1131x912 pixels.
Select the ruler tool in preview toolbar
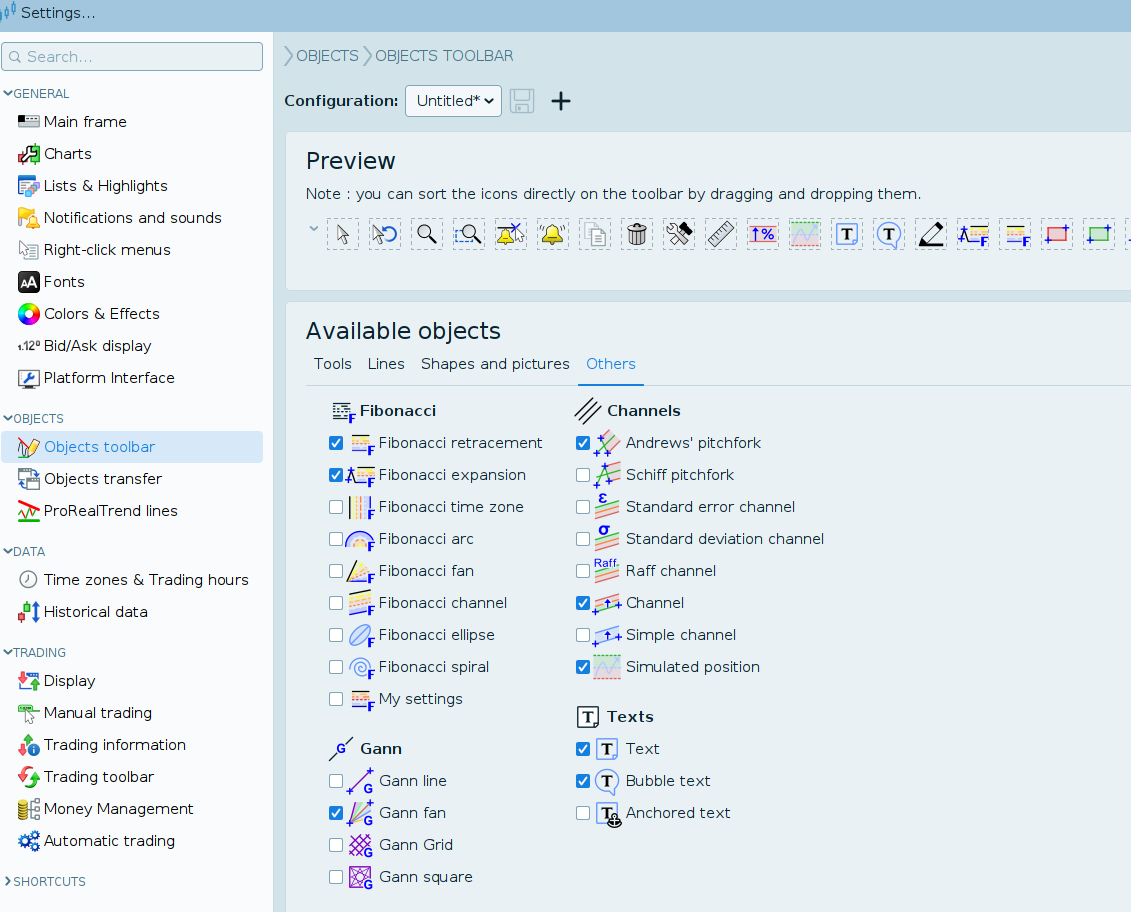pos(720,235)
